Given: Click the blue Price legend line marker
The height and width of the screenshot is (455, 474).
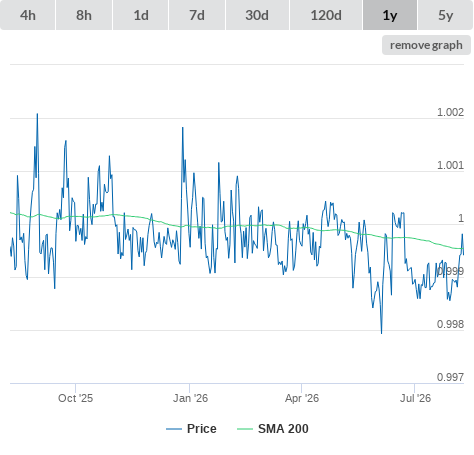Looking at the screenshot, I should [x=174, y=429].
